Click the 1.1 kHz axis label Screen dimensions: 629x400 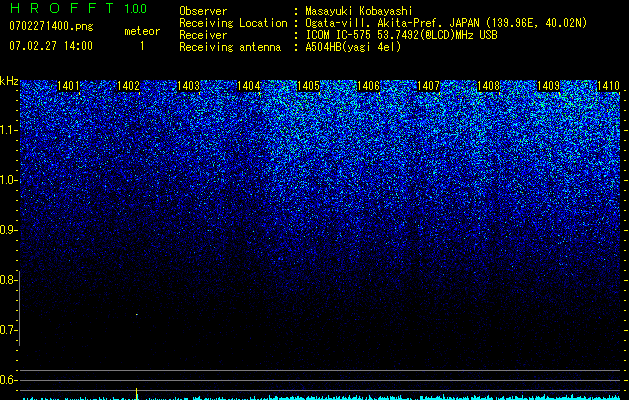click(x=9, y=130)
